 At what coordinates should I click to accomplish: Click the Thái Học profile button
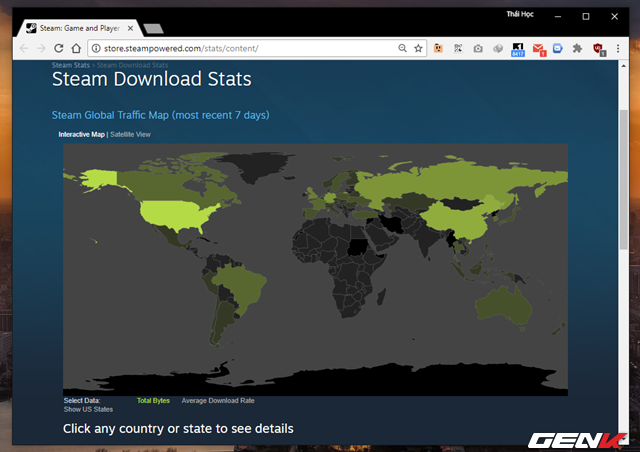click(x=520, y=14)
